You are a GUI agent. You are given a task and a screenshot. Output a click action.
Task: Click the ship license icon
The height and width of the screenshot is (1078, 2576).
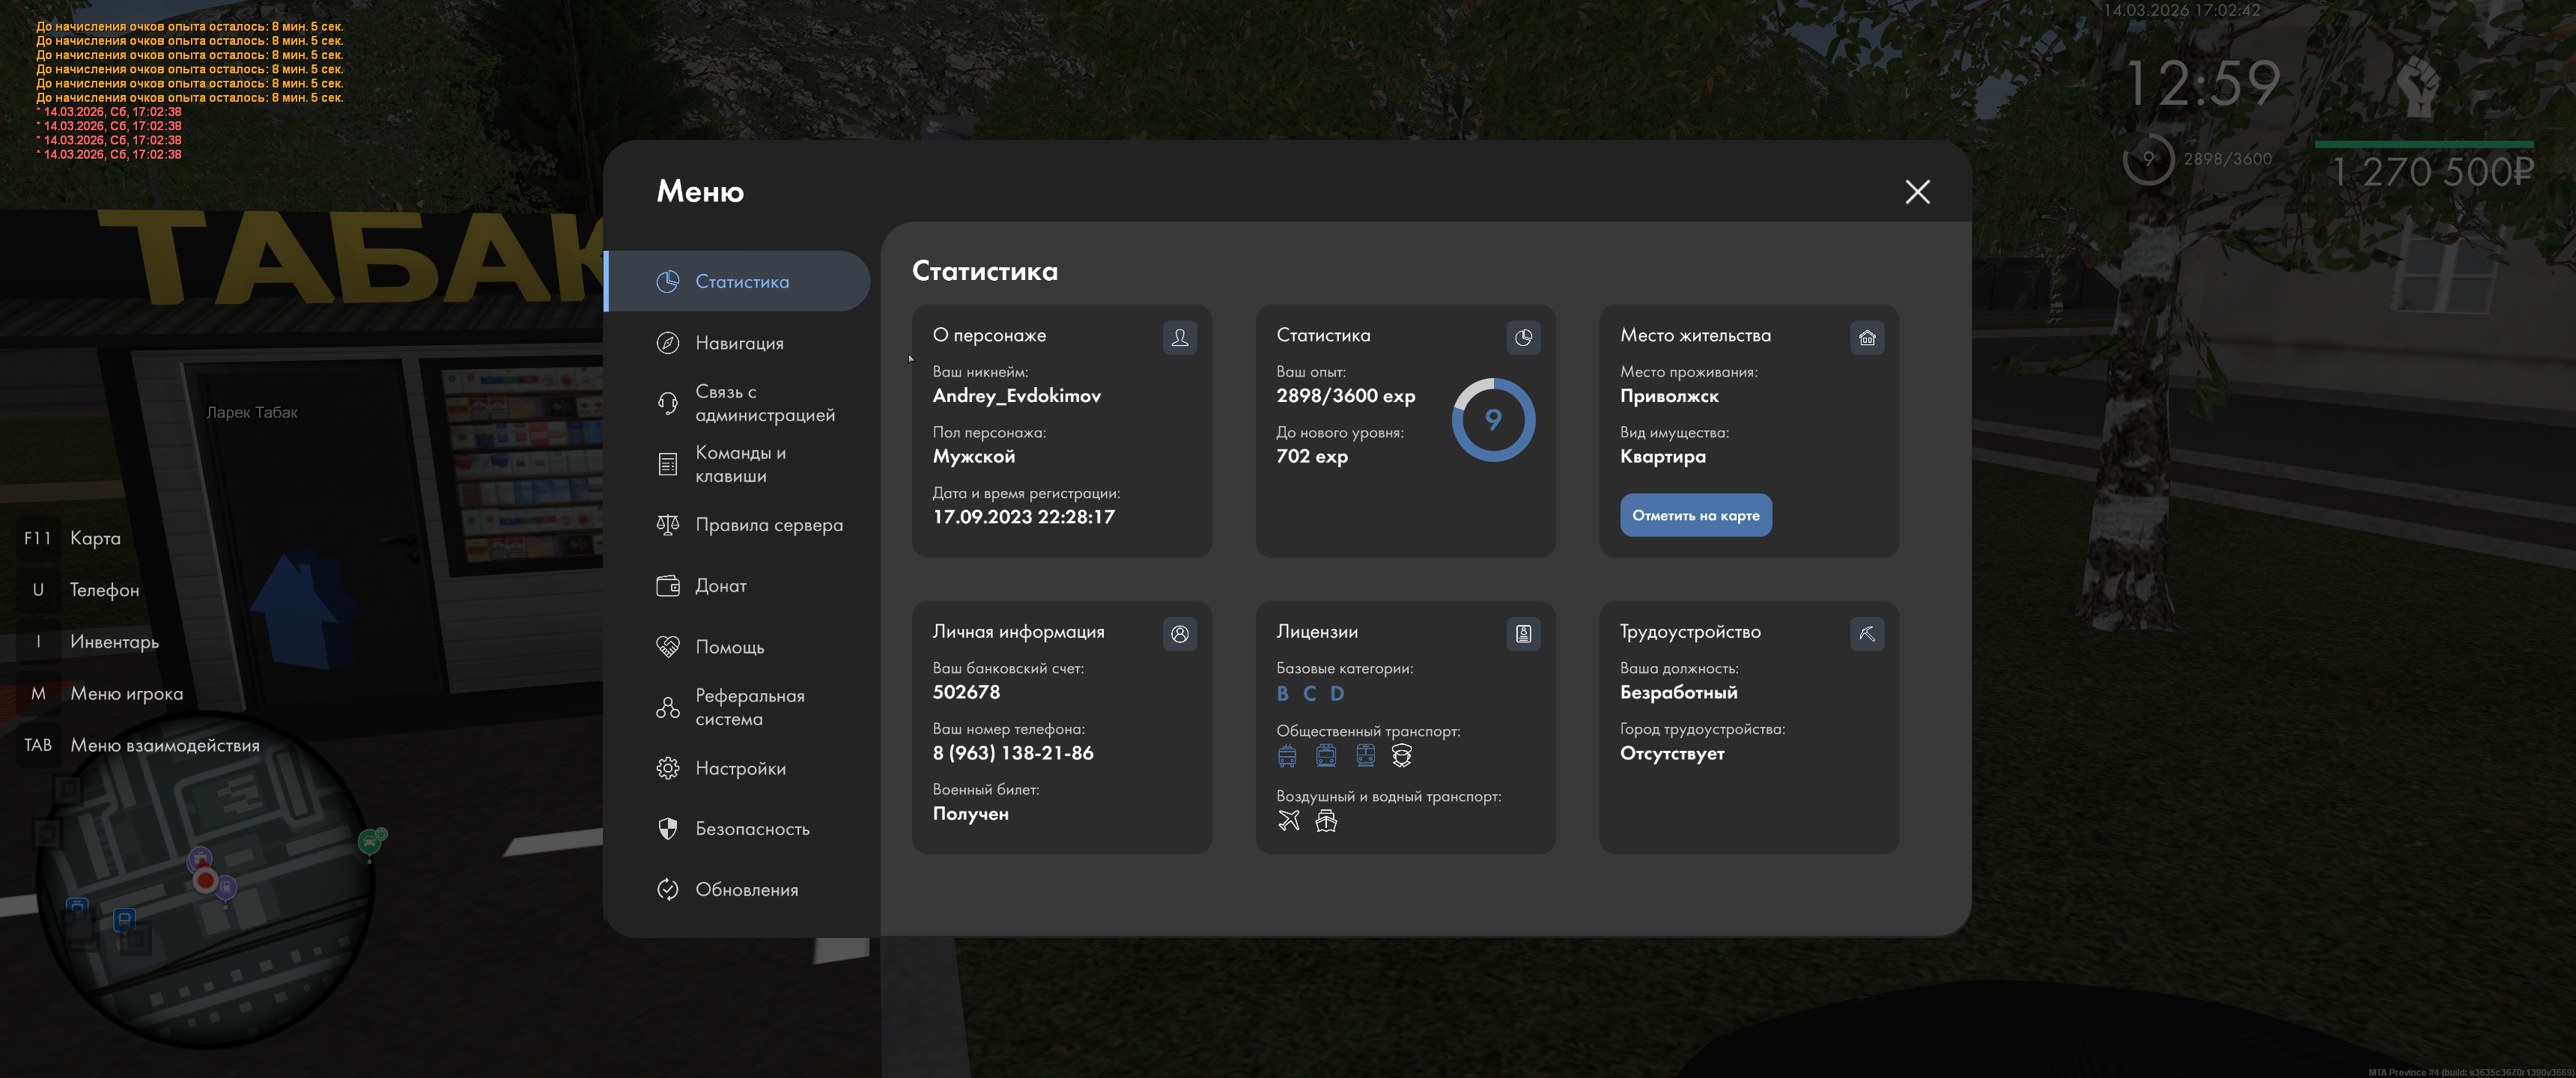click(x=1326, y=821)
